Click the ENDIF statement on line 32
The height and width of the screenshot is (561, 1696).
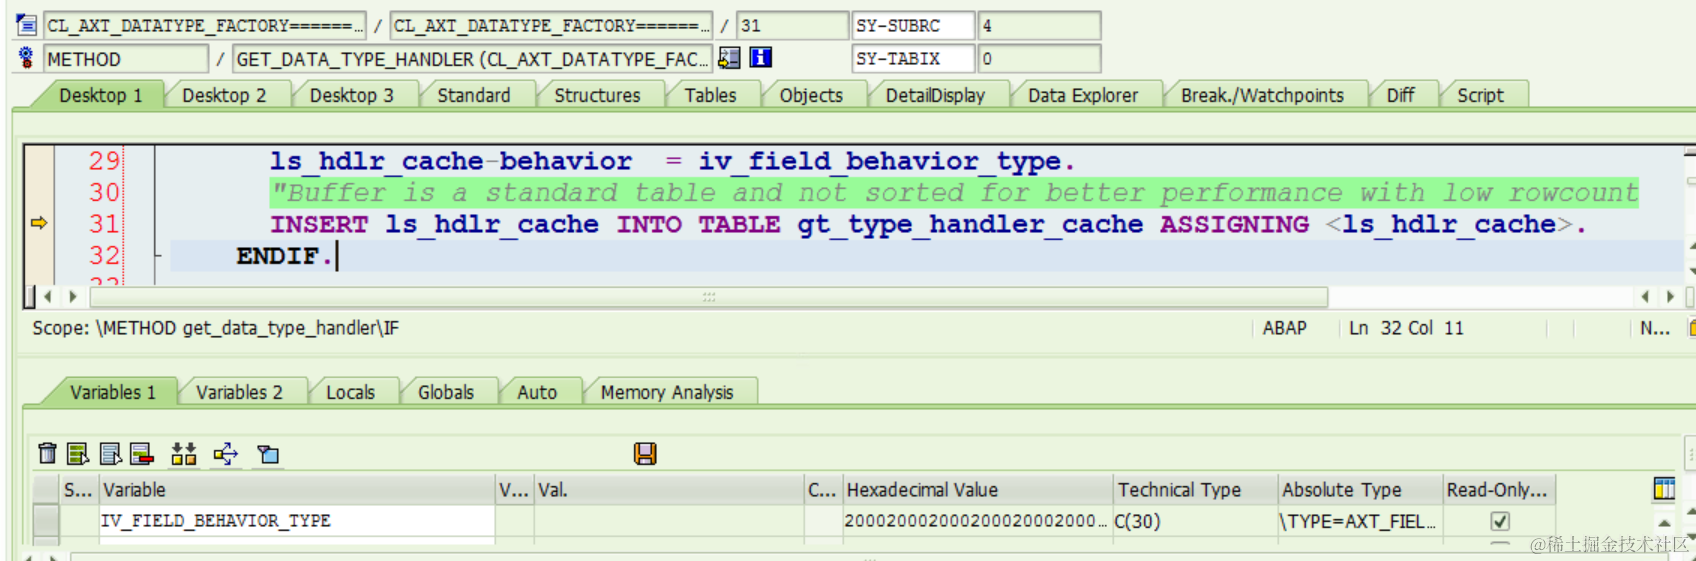click(x=283, y=256)
